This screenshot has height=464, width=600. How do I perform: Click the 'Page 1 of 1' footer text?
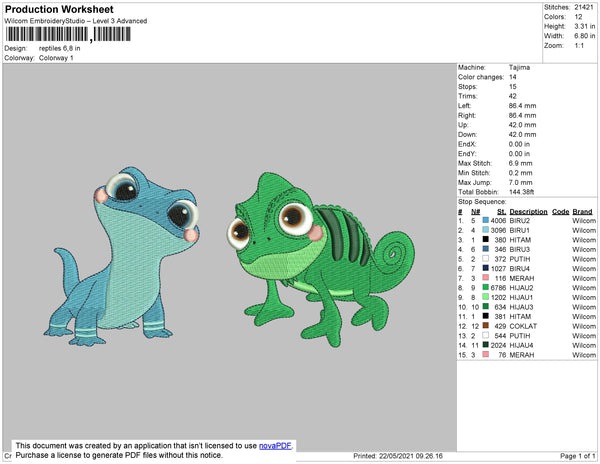pos(577,456)
